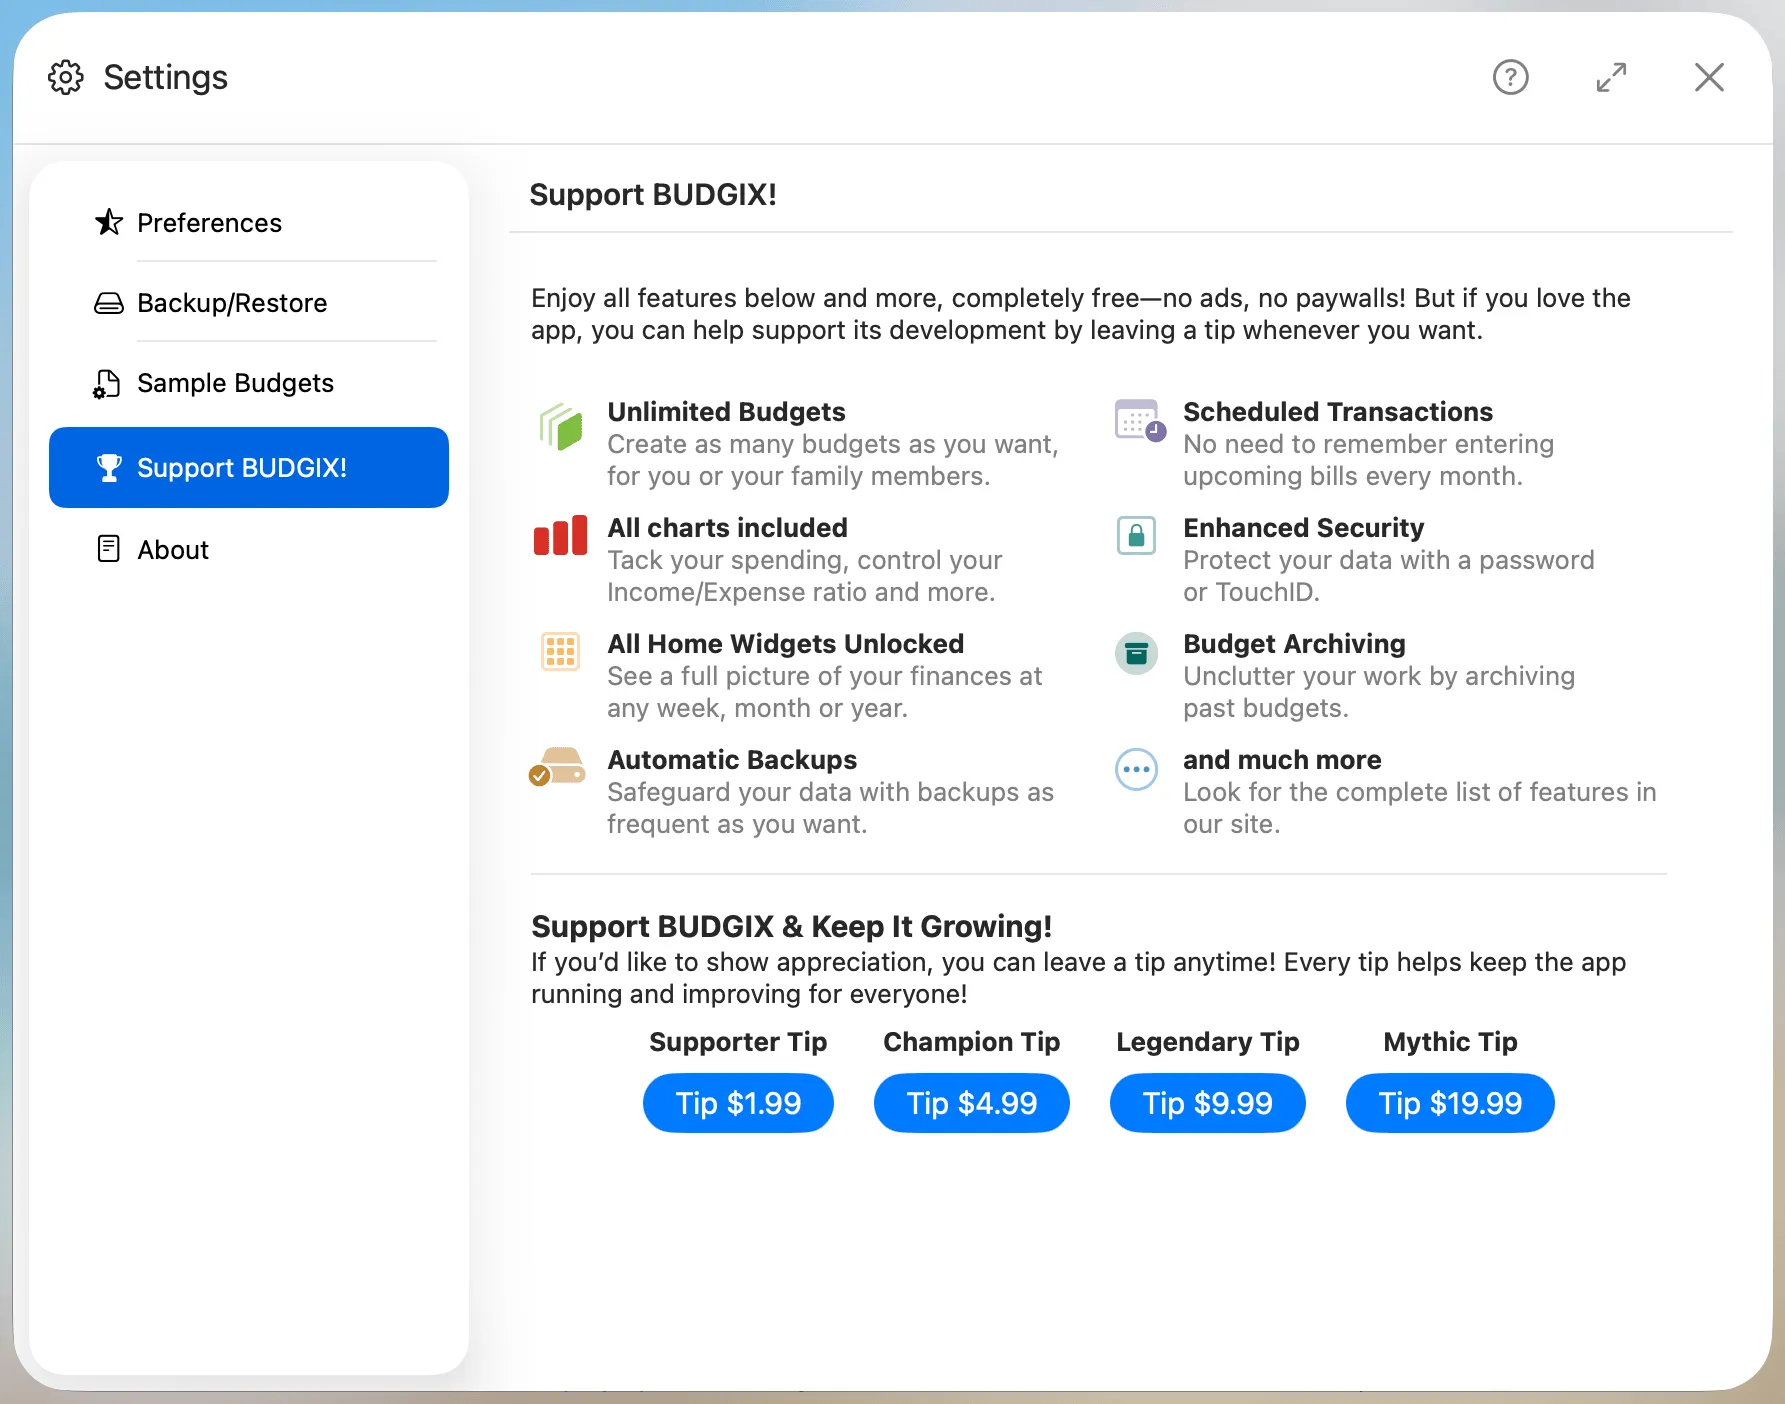1785x1404 pixels.
Task: Click the Home Widgets grid icon
Action: tap(560, 652)
